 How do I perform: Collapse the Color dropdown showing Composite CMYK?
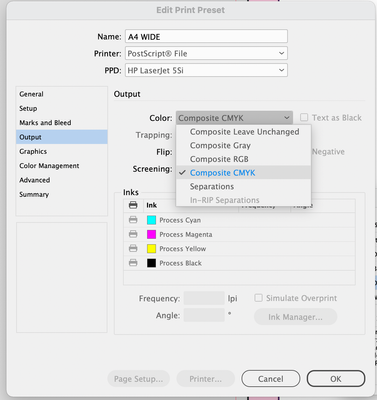tap(234, 118)
